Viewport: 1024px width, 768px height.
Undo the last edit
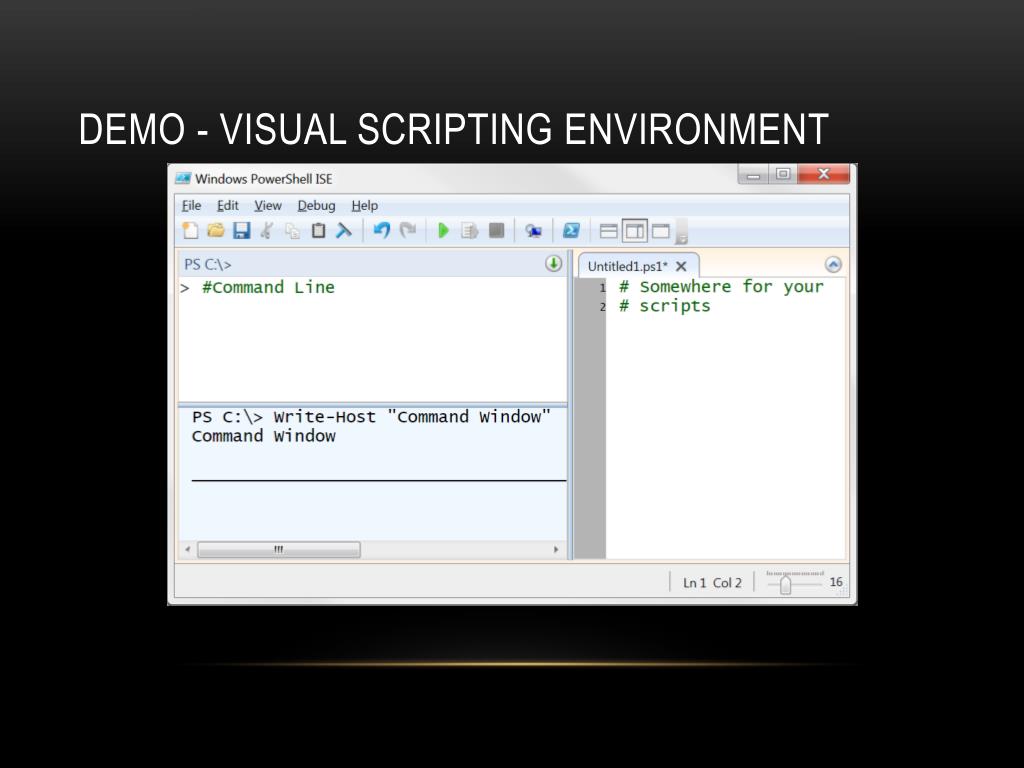382,231
